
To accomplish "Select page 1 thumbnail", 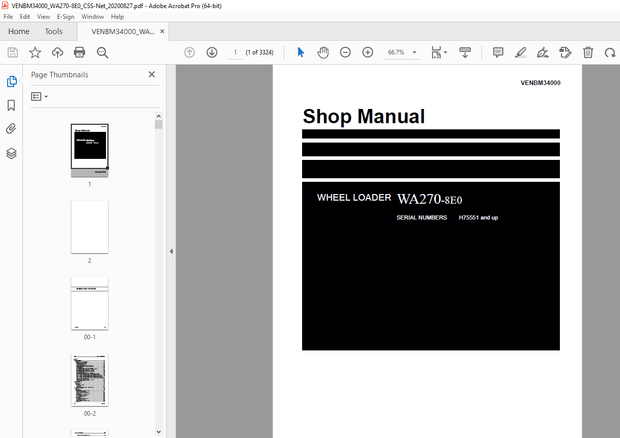I will pyautogui.click(x=90, y=150).
